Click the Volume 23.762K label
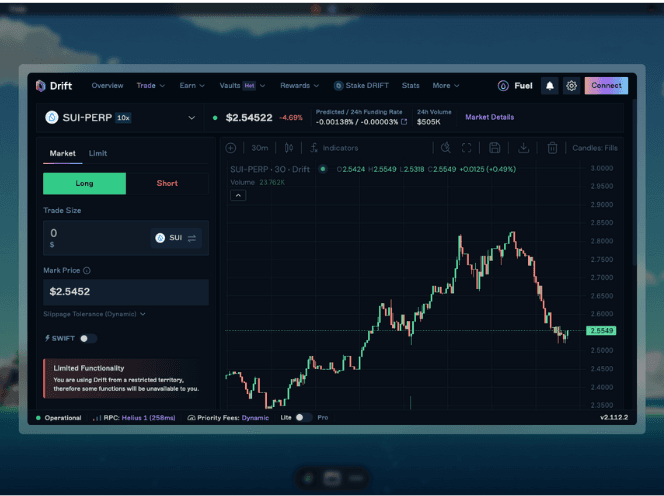Viewport: 664px width, 496px height. (x=257, y=183)
